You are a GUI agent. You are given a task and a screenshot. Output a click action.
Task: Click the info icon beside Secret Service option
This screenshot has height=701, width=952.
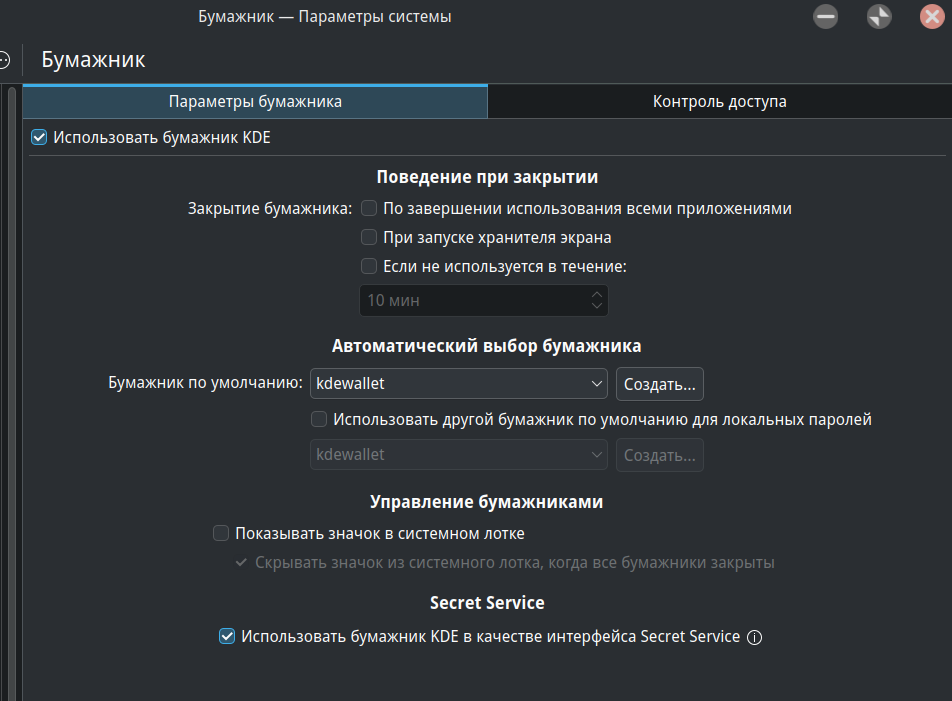tap(755, 637)
